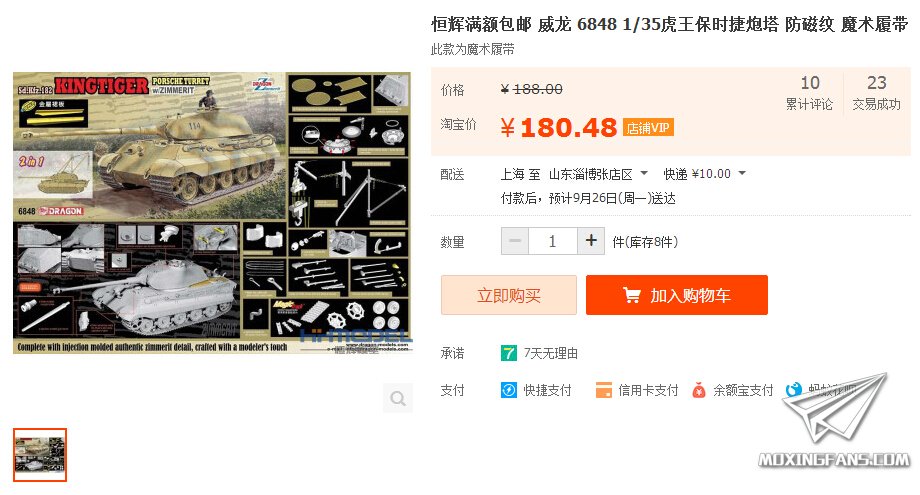The width and height of the screenshot is (920, 495).
Task: Click the 加入购物车 add to cart button
Action: (677, 295)
